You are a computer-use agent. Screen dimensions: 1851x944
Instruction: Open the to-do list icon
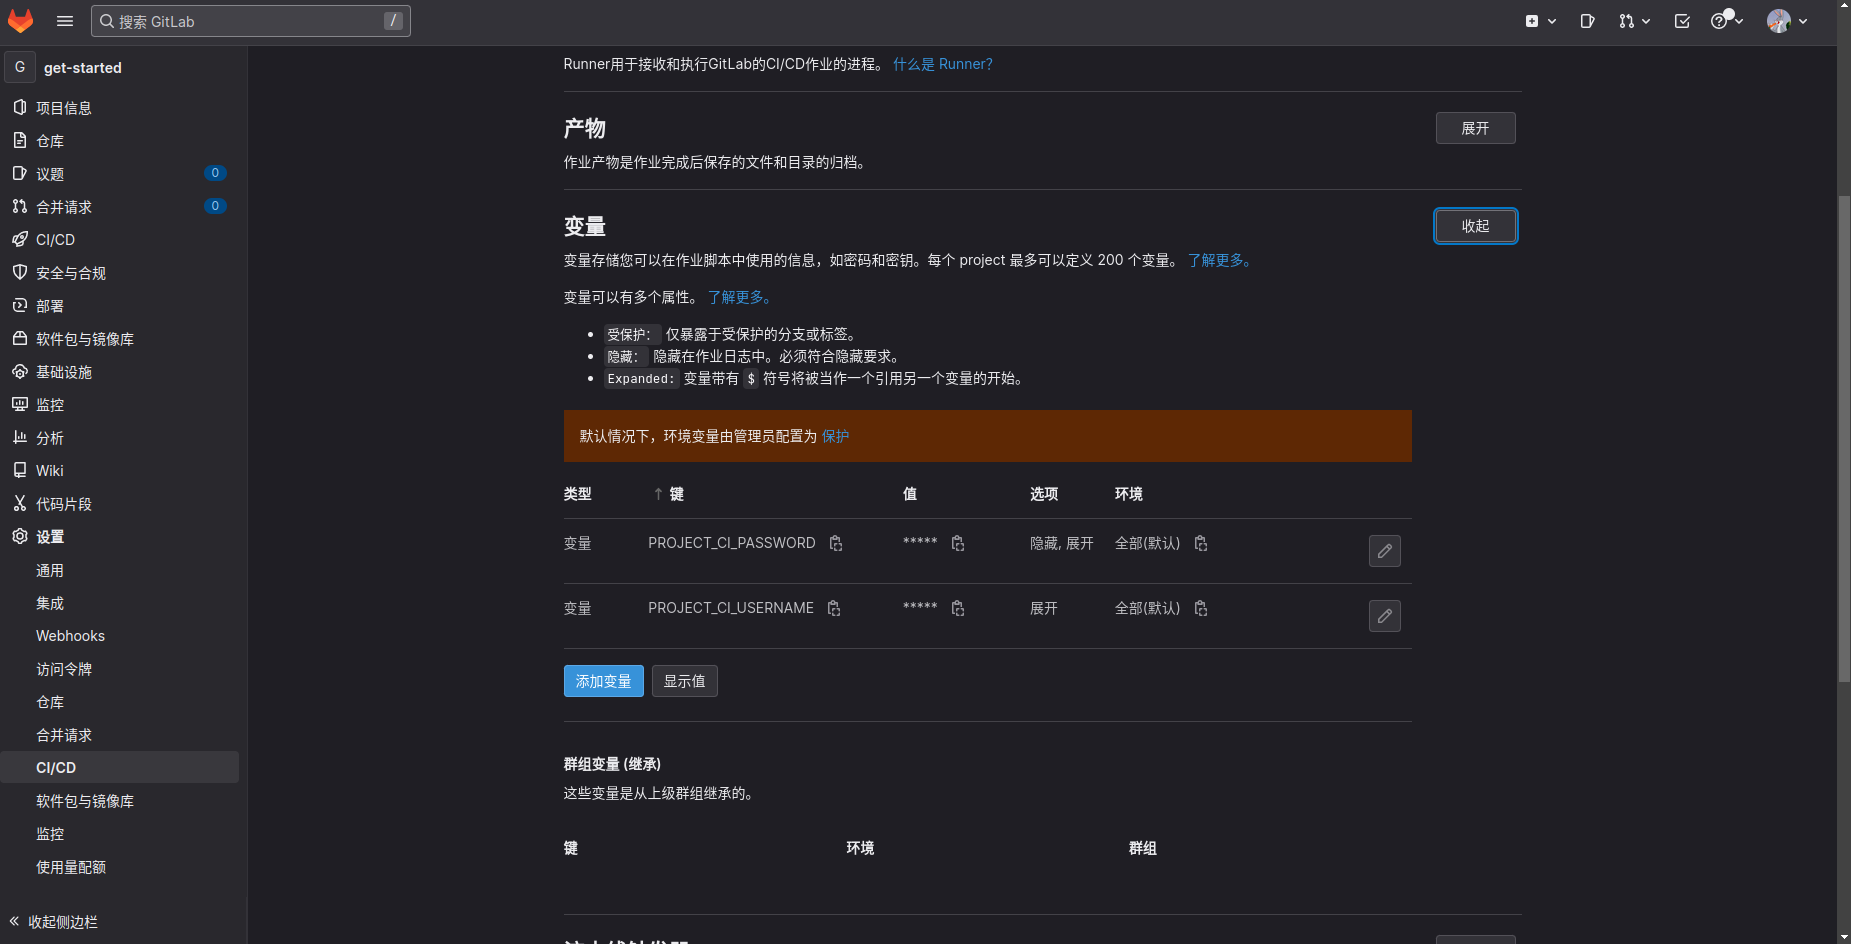click(x=1682, y=21)
